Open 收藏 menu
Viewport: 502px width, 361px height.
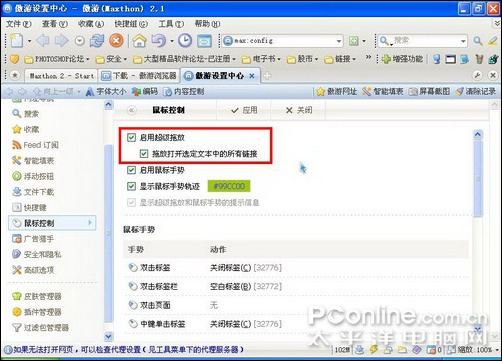(91, 24)
